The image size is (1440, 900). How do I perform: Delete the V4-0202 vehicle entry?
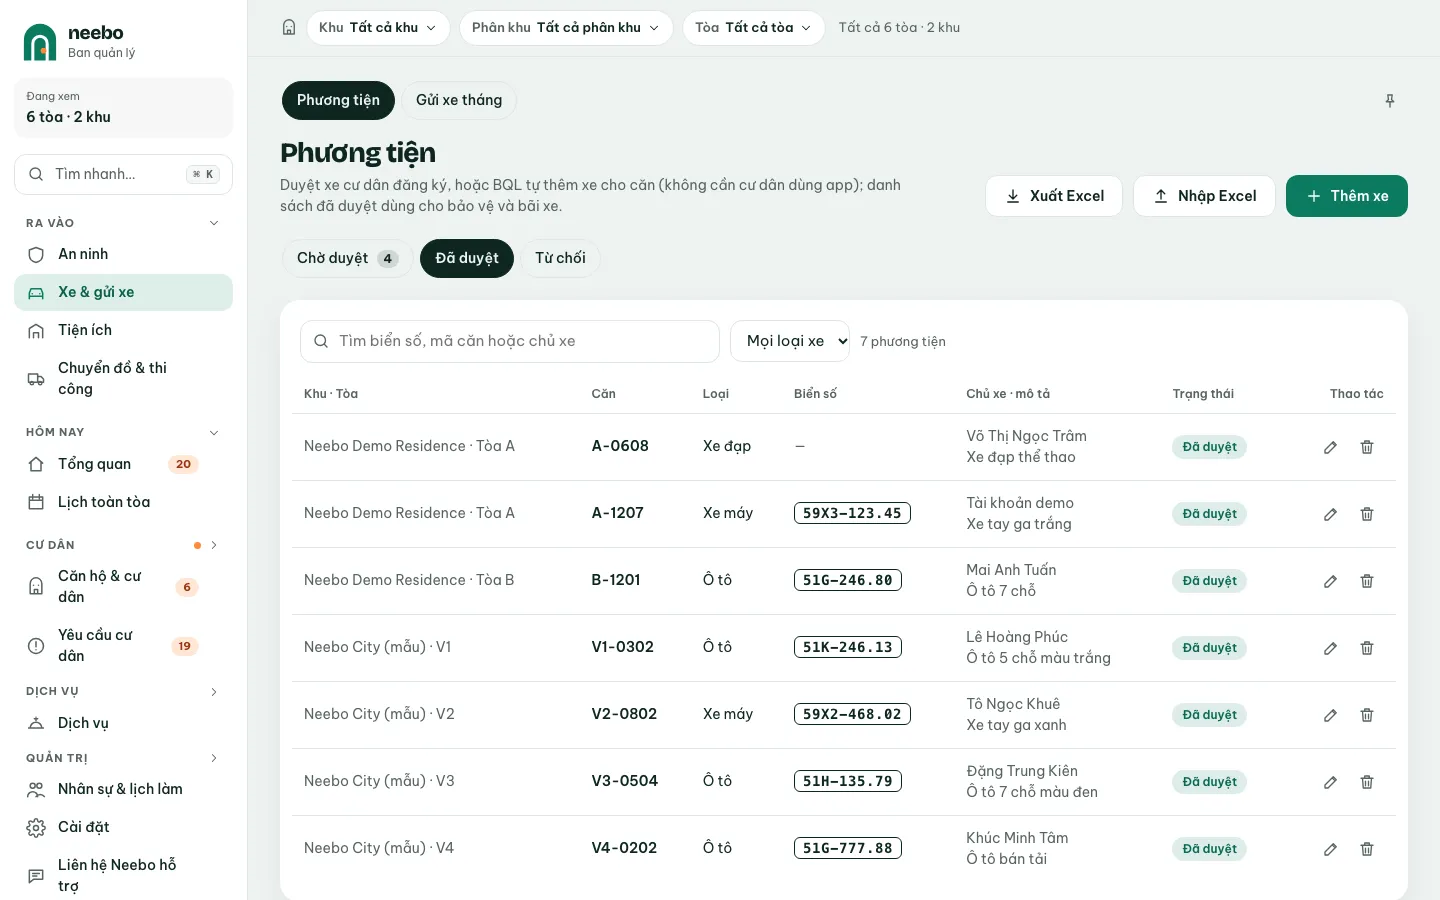[x=1367, y=849]
